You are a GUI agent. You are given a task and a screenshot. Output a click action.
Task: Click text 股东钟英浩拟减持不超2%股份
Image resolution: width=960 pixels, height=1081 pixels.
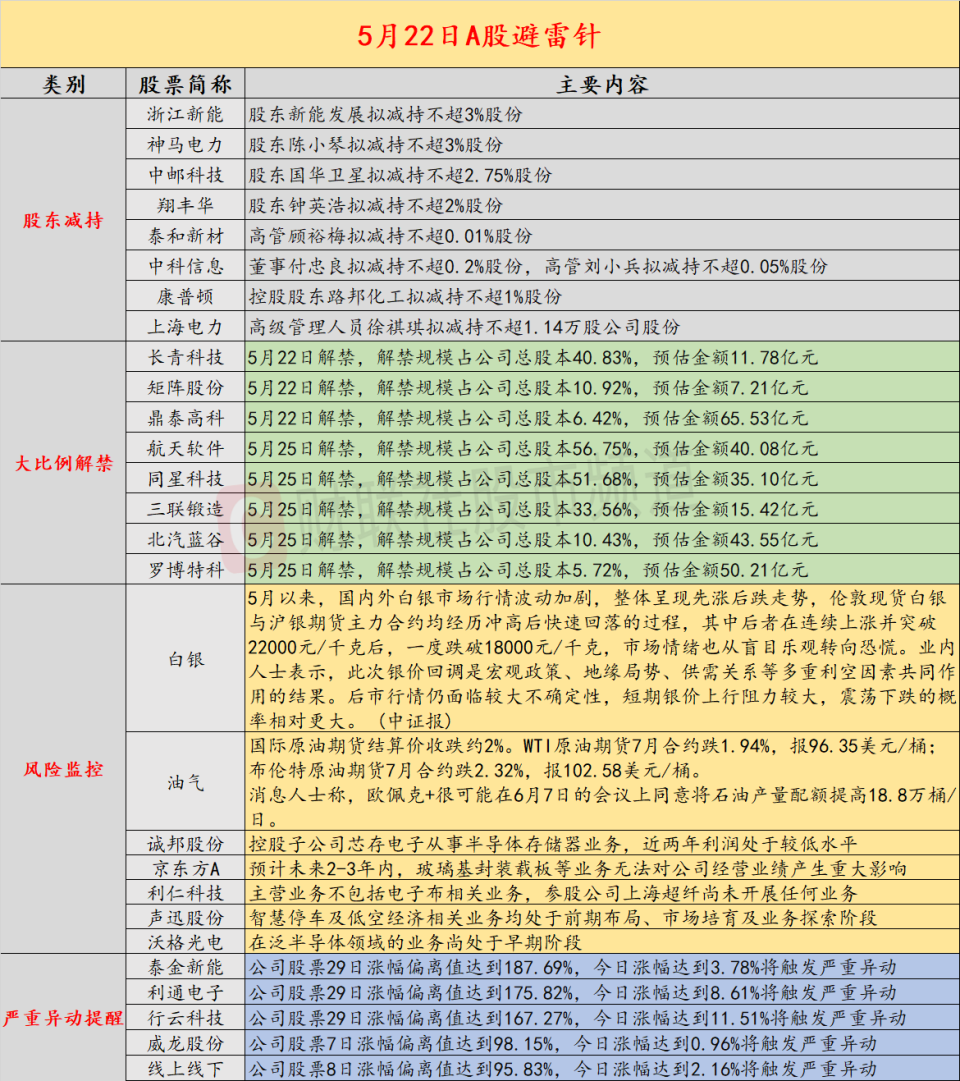pyautogui.click(x=375, y=205)
